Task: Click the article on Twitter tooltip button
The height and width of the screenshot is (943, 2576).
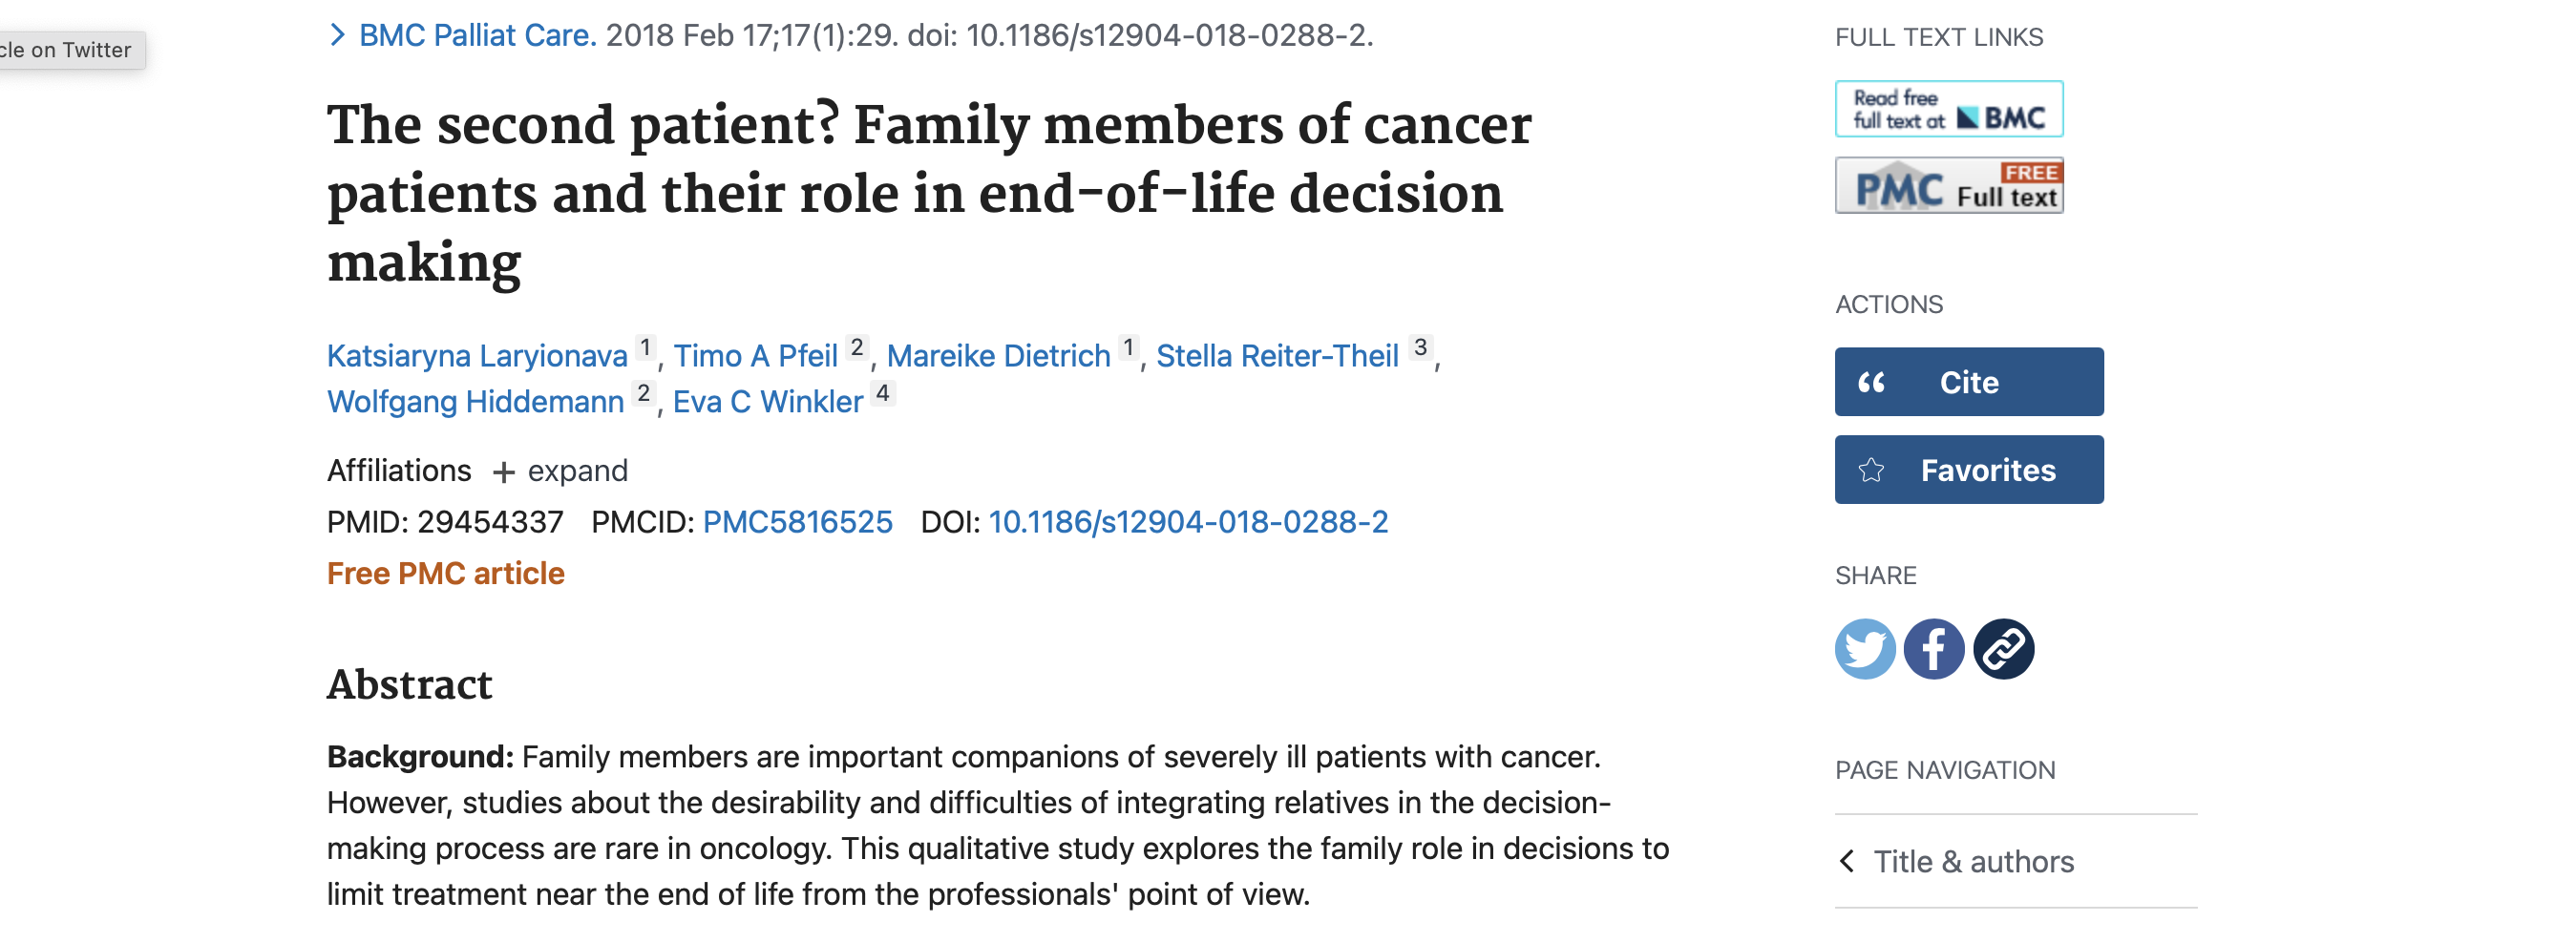Action: (x=68, y=50)
